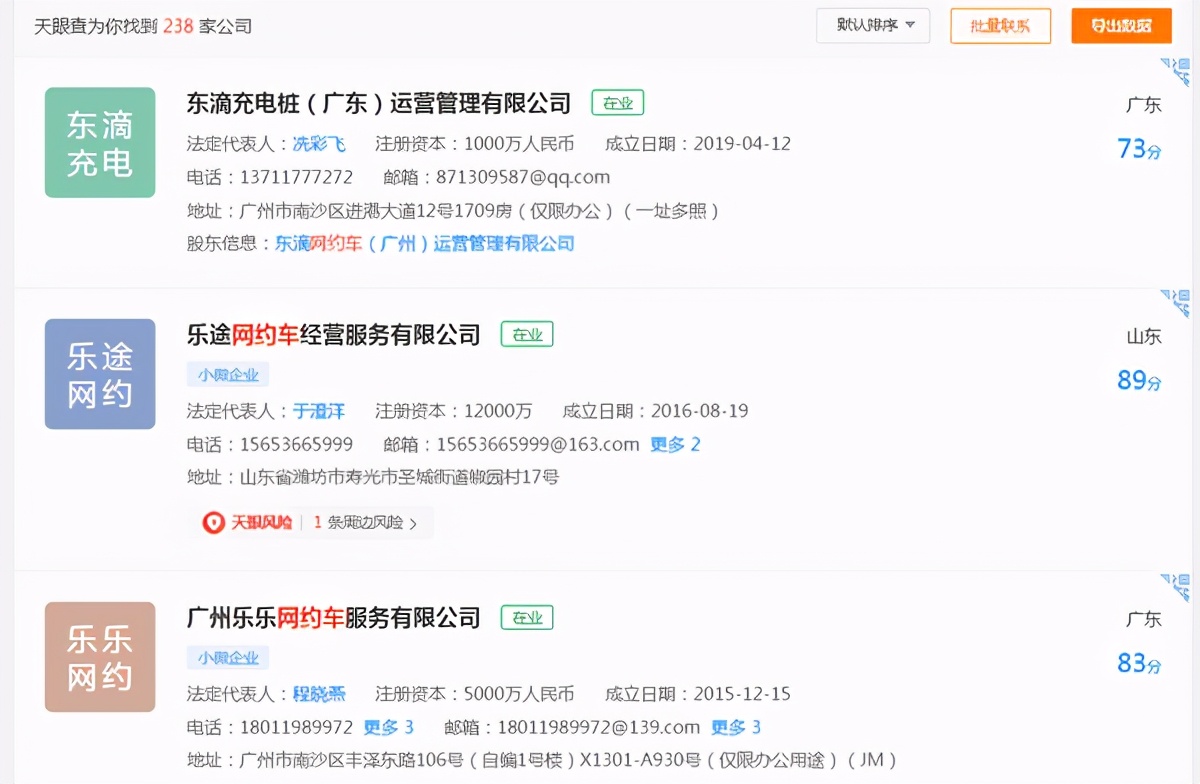This screenshot has width=1200, height=784.
Task: Open shareholder 东滴网约车（广州）运营管理有限公司 link
Action: click(425, 243)
